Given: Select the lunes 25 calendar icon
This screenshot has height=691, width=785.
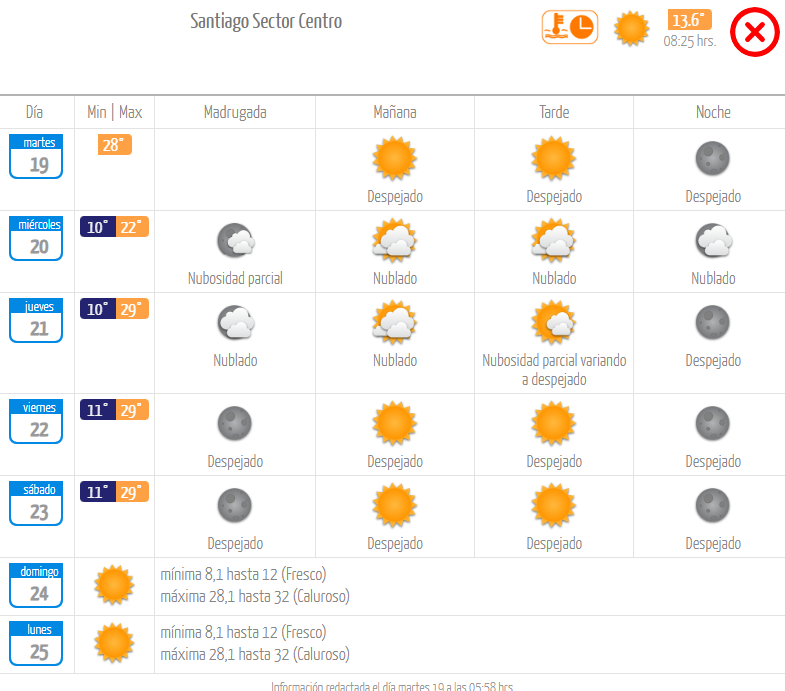Looking at the screenshot, I should pos(36,643).
